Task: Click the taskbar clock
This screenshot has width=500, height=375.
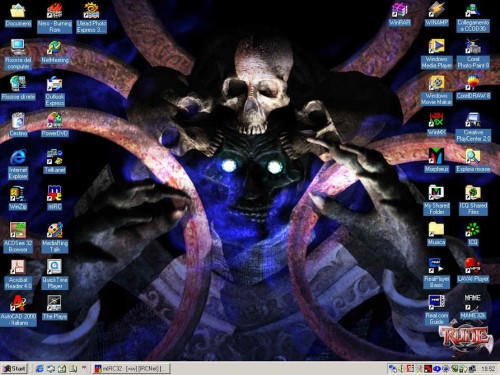Action: tap(488, 369)
